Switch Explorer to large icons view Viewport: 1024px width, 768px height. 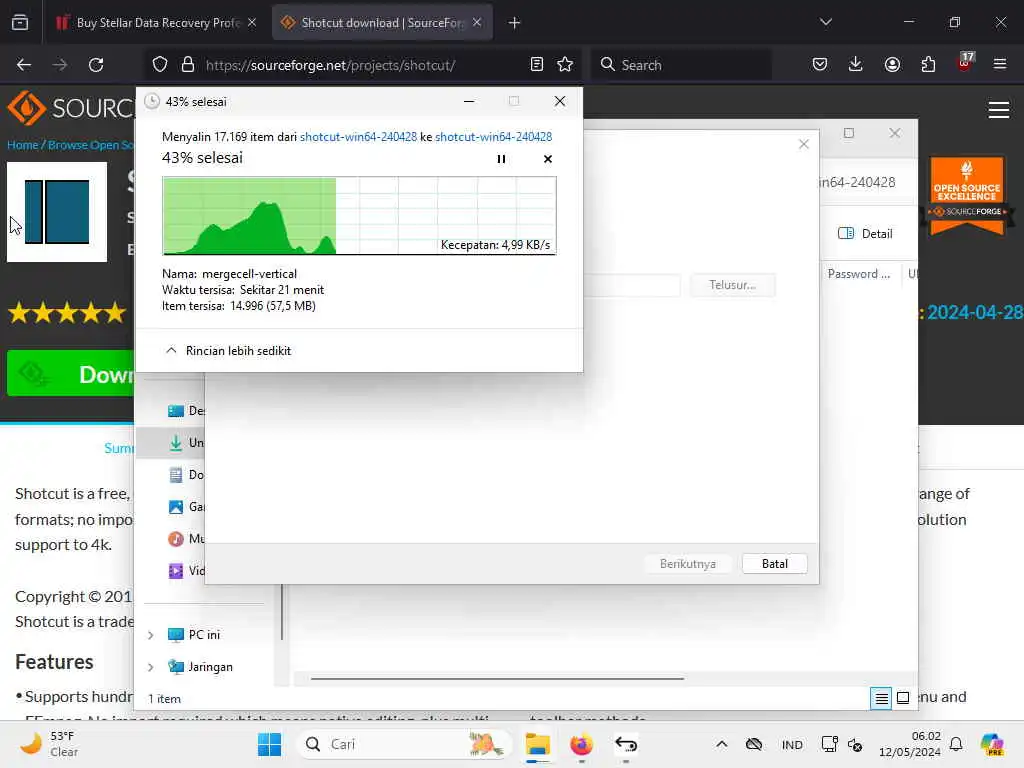[903, 699]
